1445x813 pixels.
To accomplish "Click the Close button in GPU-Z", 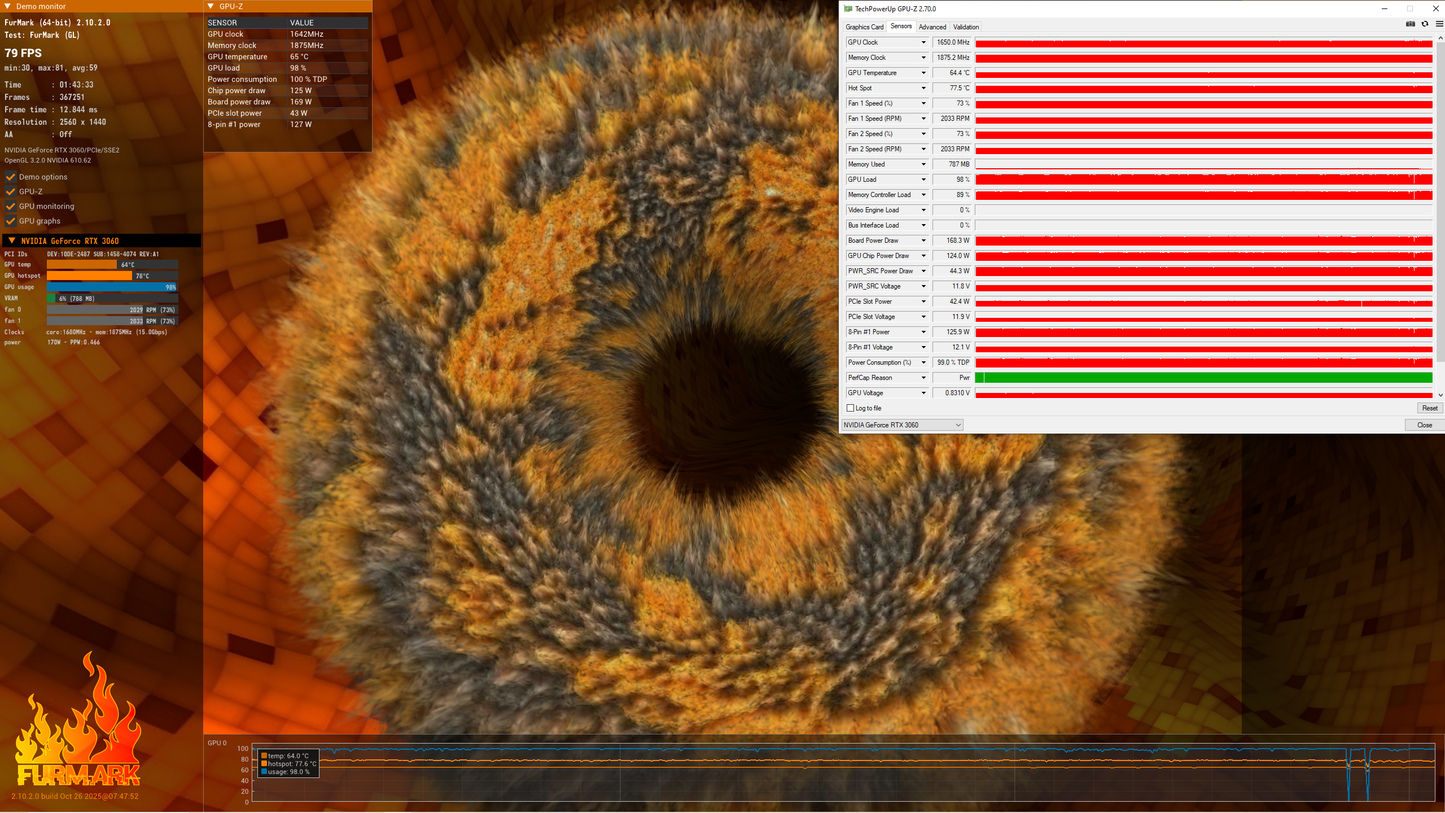I will coord(1424,425).
